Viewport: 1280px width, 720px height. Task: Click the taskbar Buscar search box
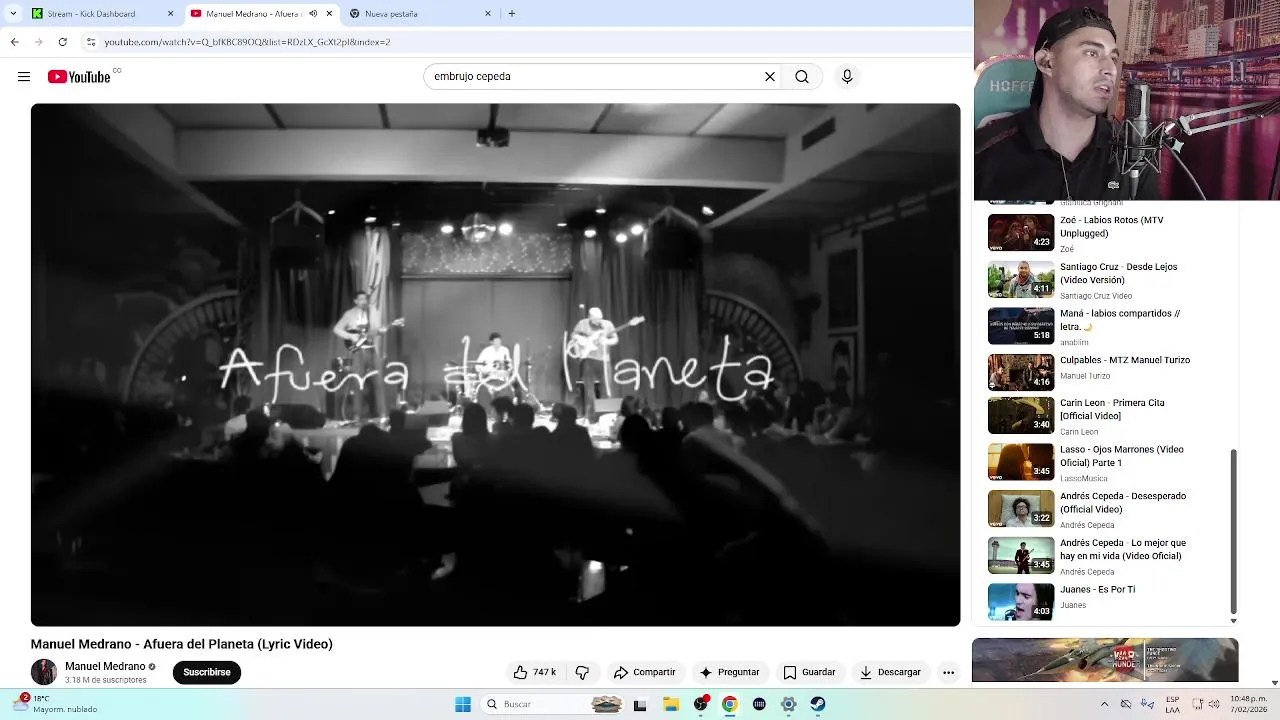coord(553,704)
